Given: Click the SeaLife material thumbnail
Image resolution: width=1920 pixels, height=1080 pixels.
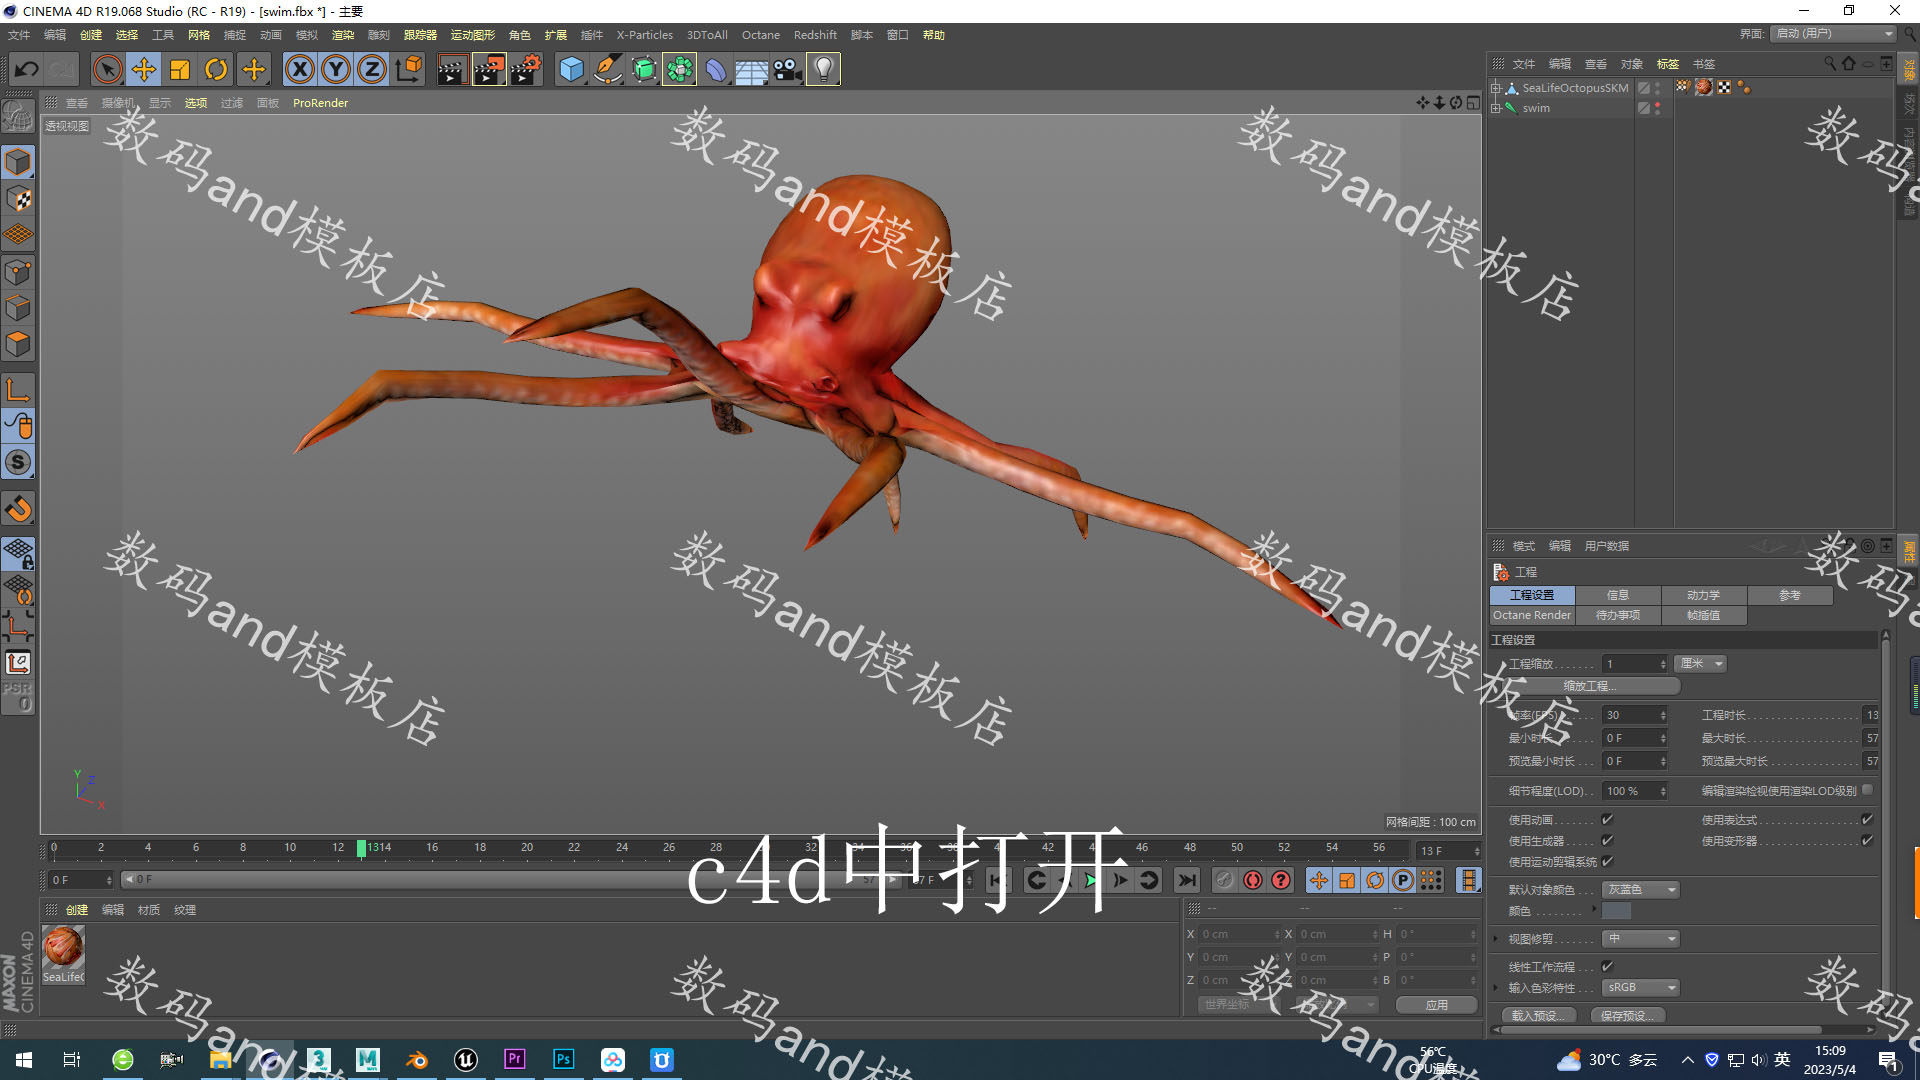Looking at the screenshot, I should [63, 947].
